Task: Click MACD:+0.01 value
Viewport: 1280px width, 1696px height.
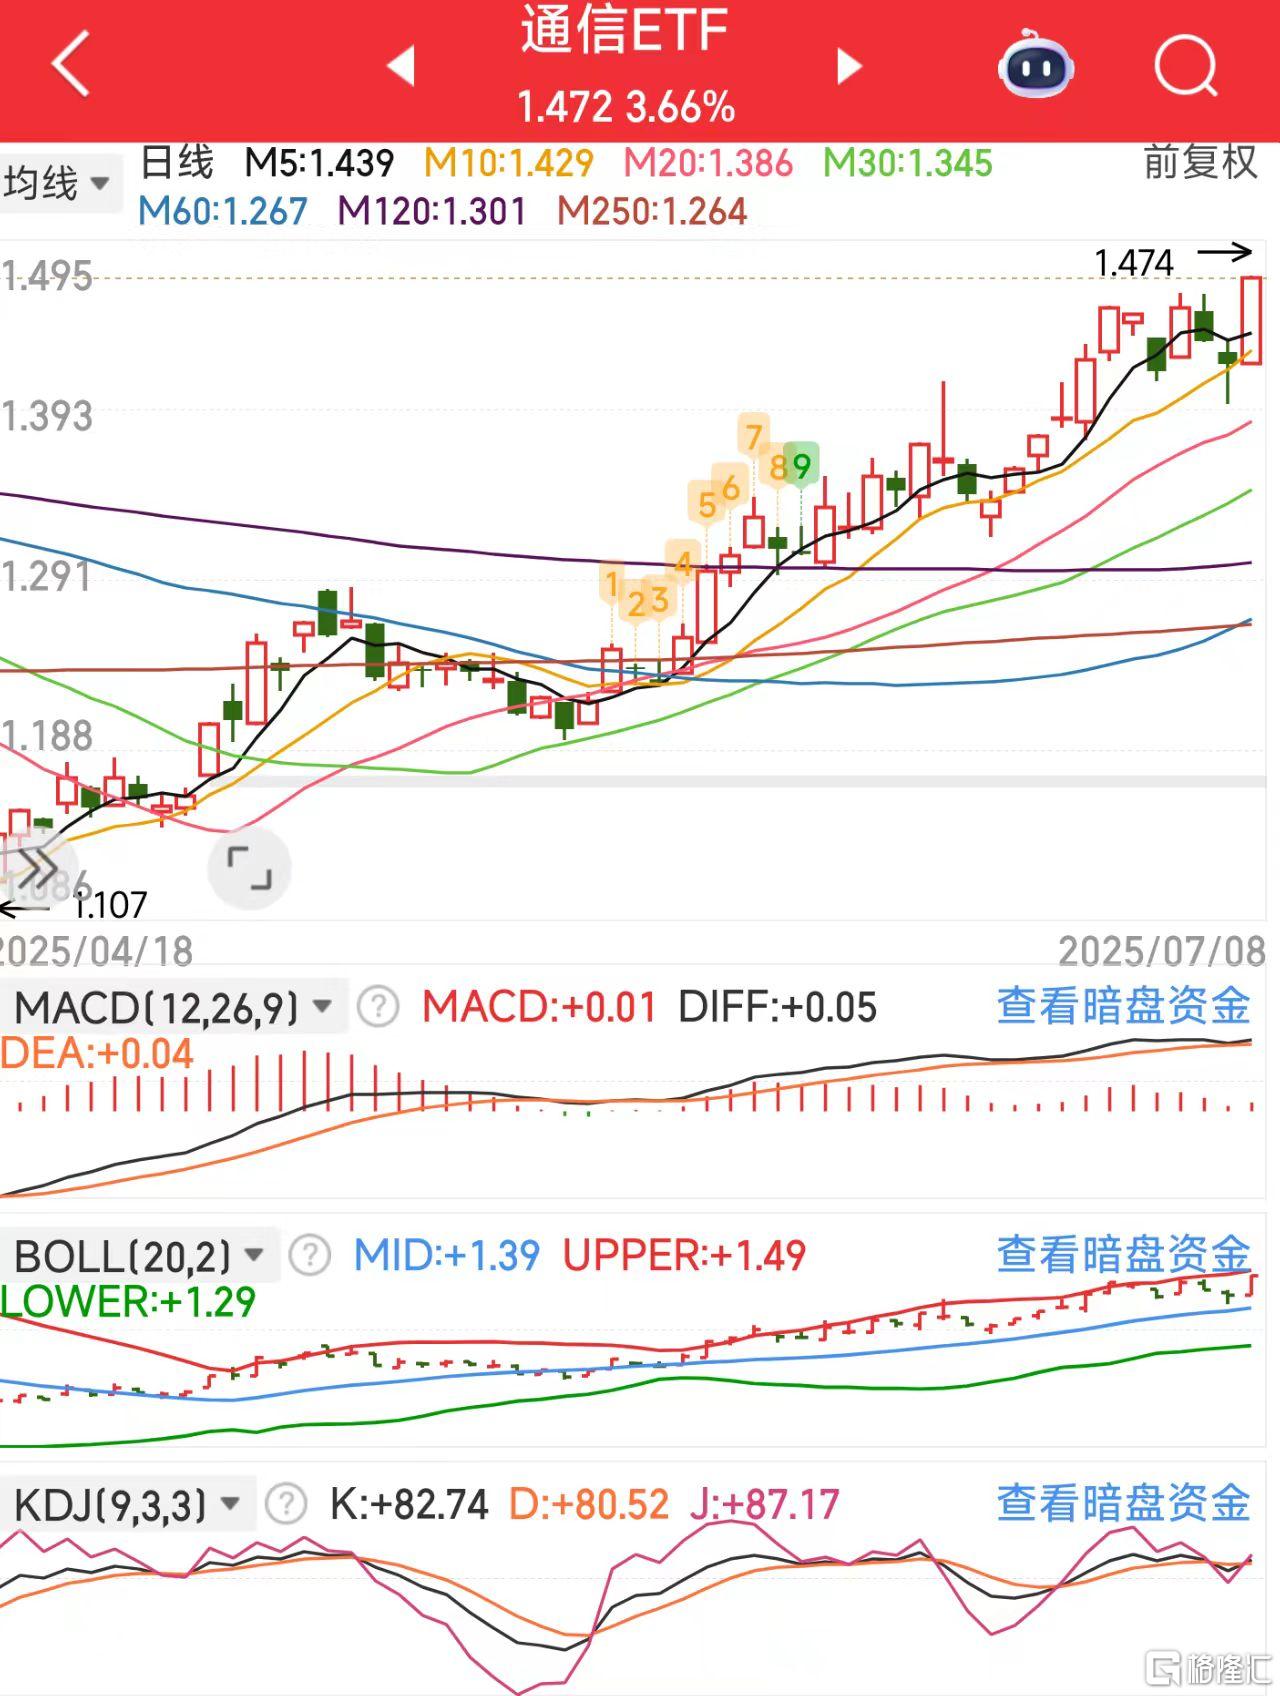Action: pos(539,1006)
